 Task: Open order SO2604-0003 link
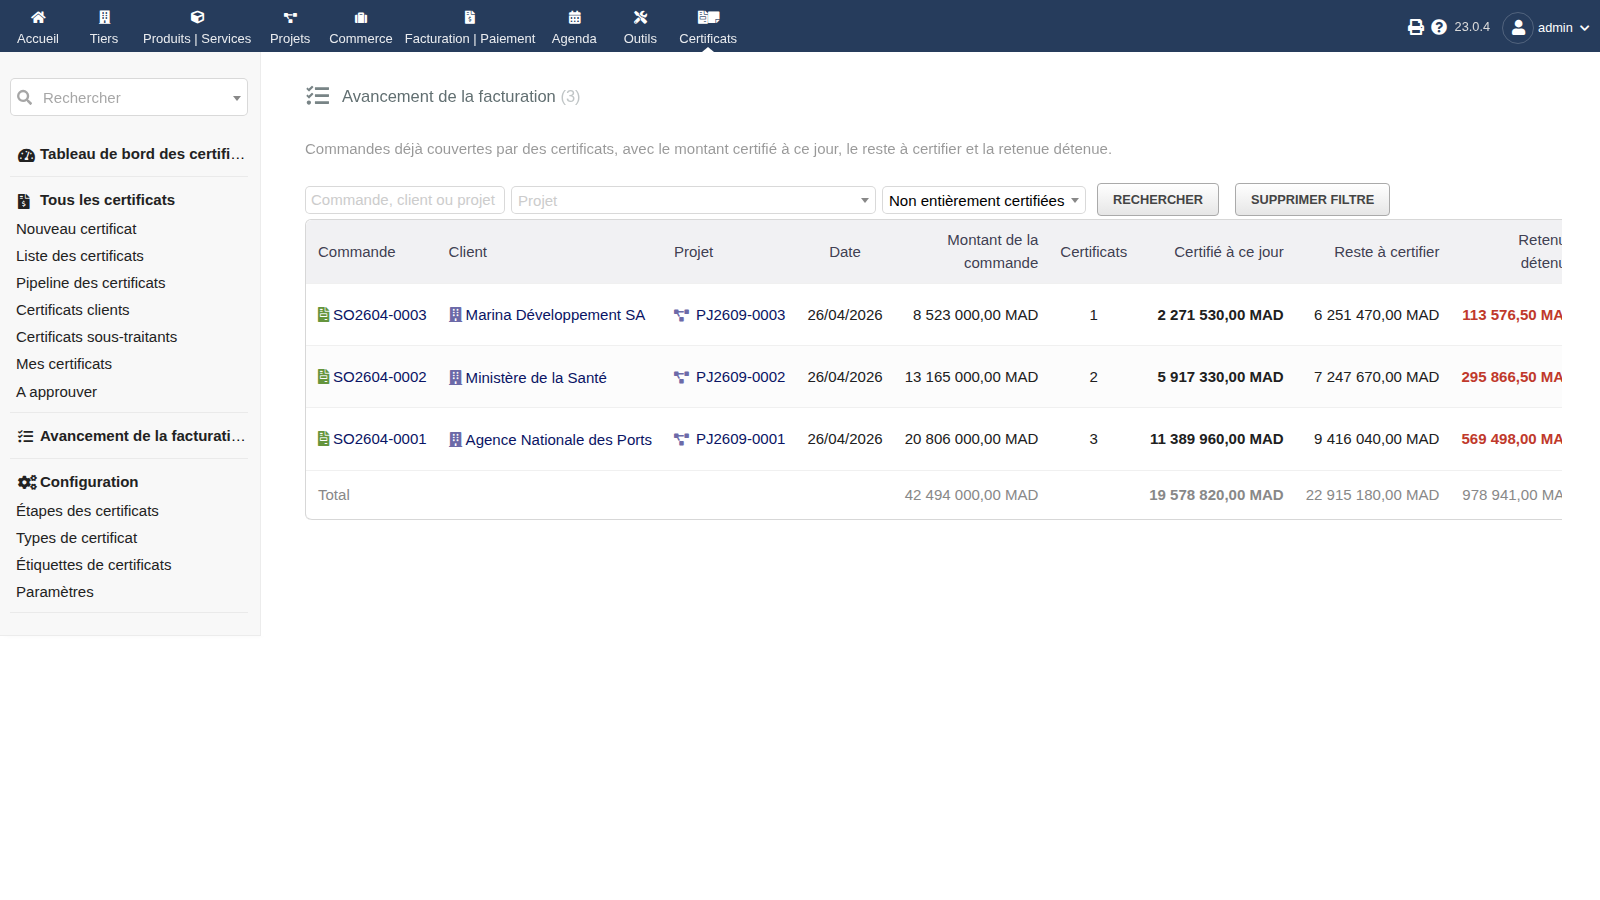[380, 315]
